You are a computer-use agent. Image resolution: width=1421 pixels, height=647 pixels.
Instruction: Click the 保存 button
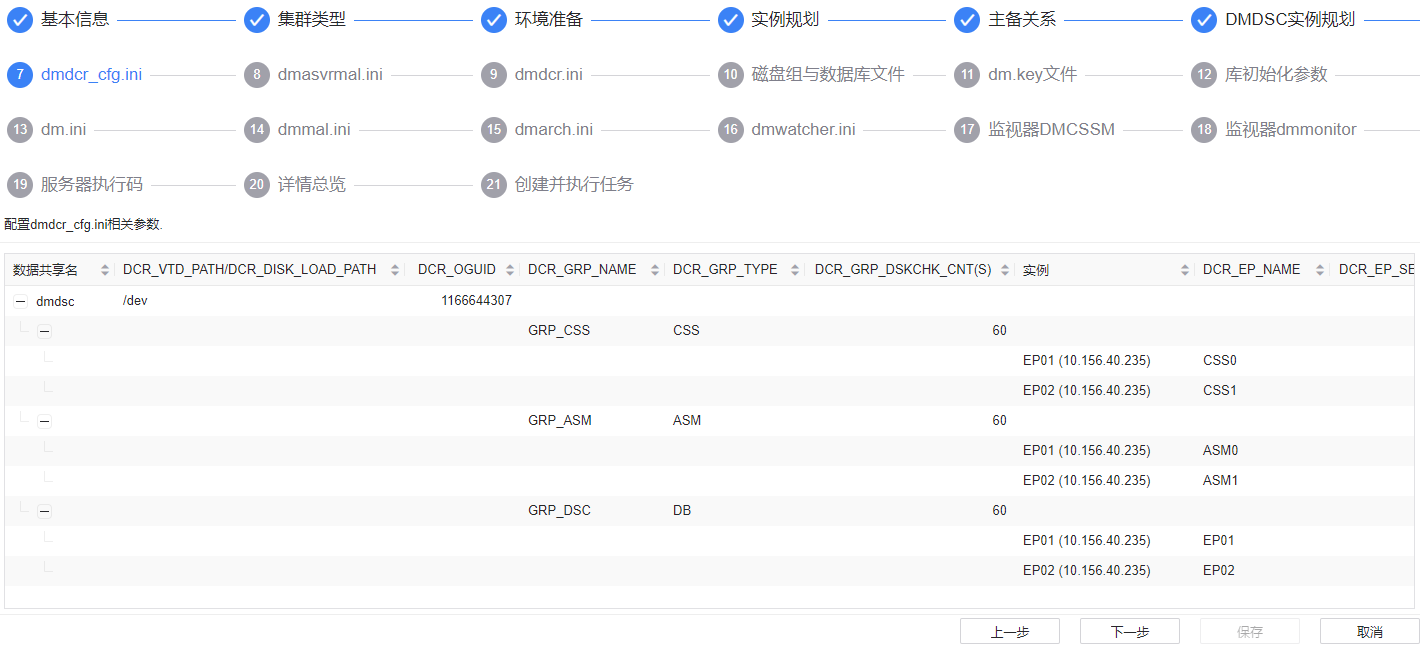tap(1250, 631)
